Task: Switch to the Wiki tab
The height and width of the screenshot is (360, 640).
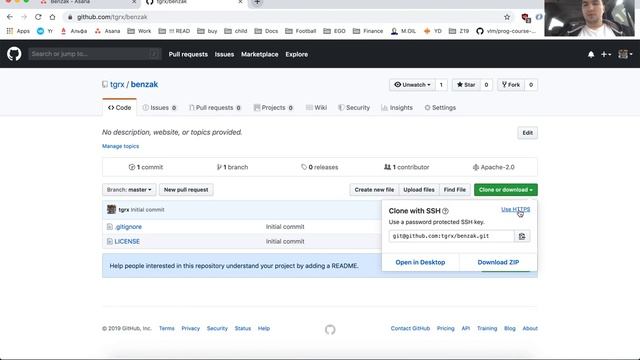Action: (x=316, y=108)
